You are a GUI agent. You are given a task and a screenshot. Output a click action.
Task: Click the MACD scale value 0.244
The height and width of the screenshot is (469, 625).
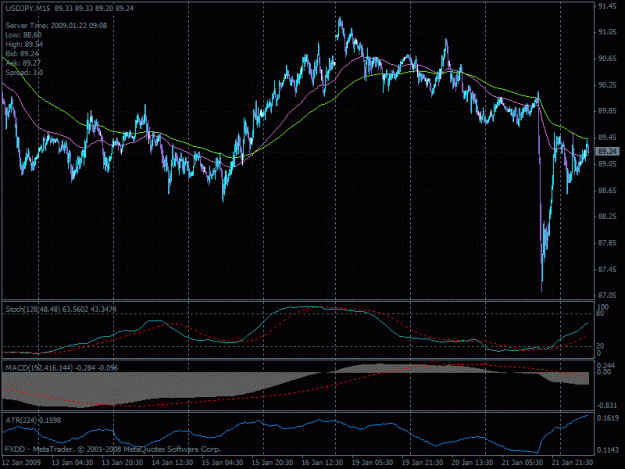[604, 366]
